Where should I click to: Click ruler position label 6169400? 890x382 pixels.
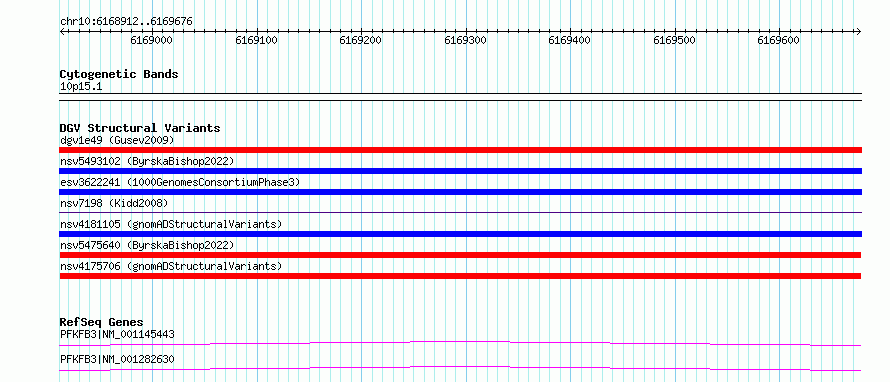[570, 40]
